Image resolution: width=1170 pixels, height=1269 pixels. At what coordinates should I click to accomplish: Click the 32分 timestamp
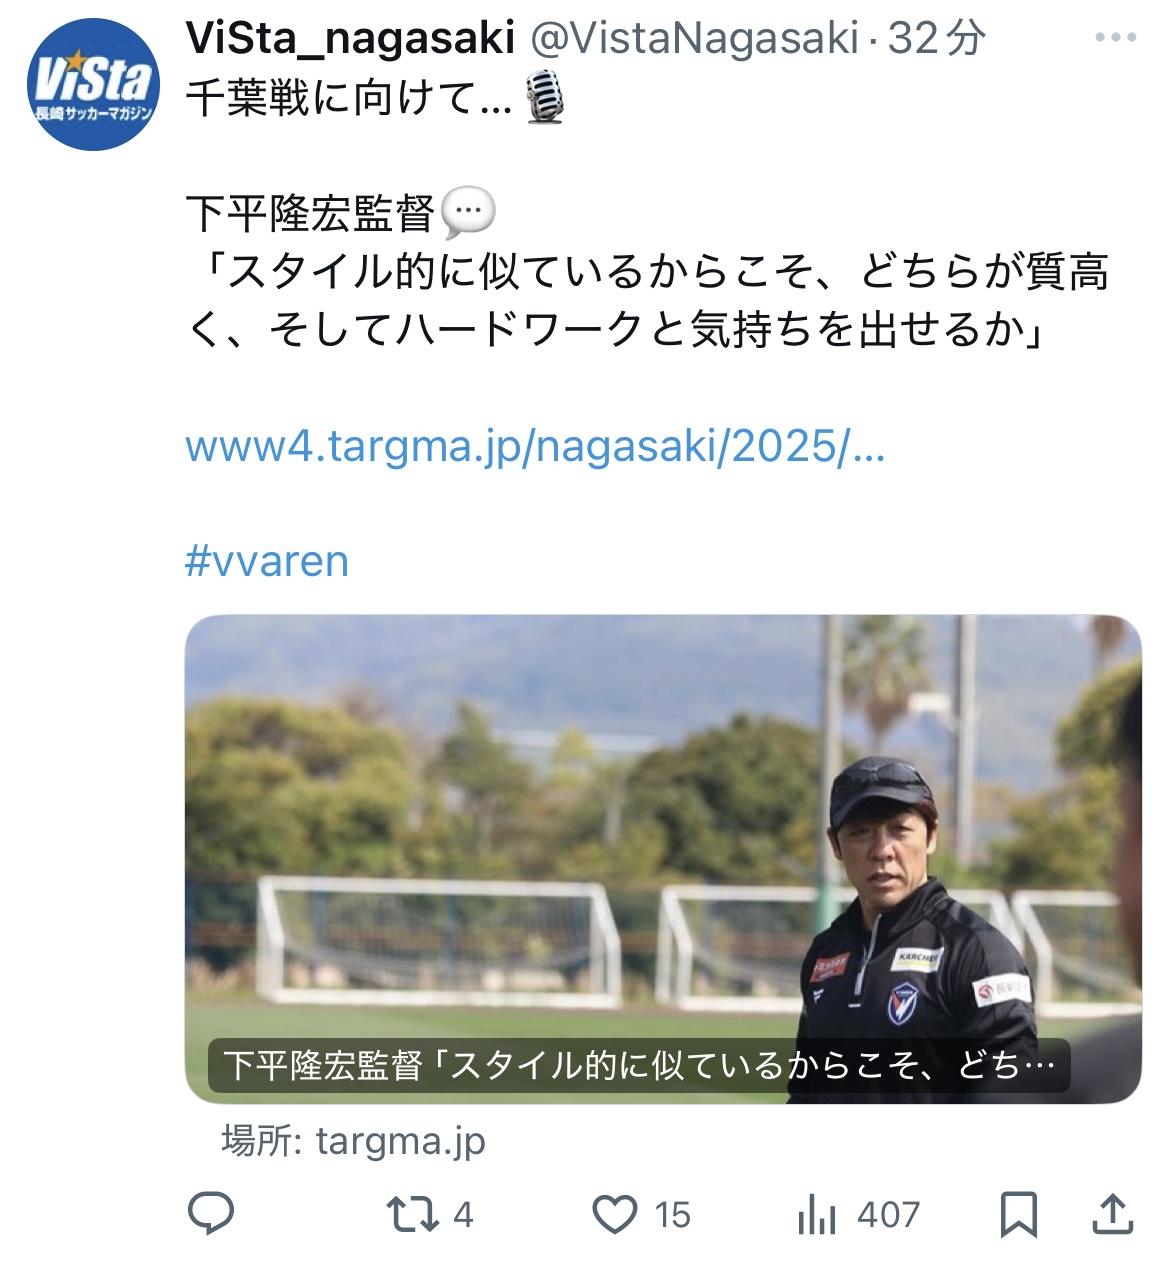(x=937, y=38)
